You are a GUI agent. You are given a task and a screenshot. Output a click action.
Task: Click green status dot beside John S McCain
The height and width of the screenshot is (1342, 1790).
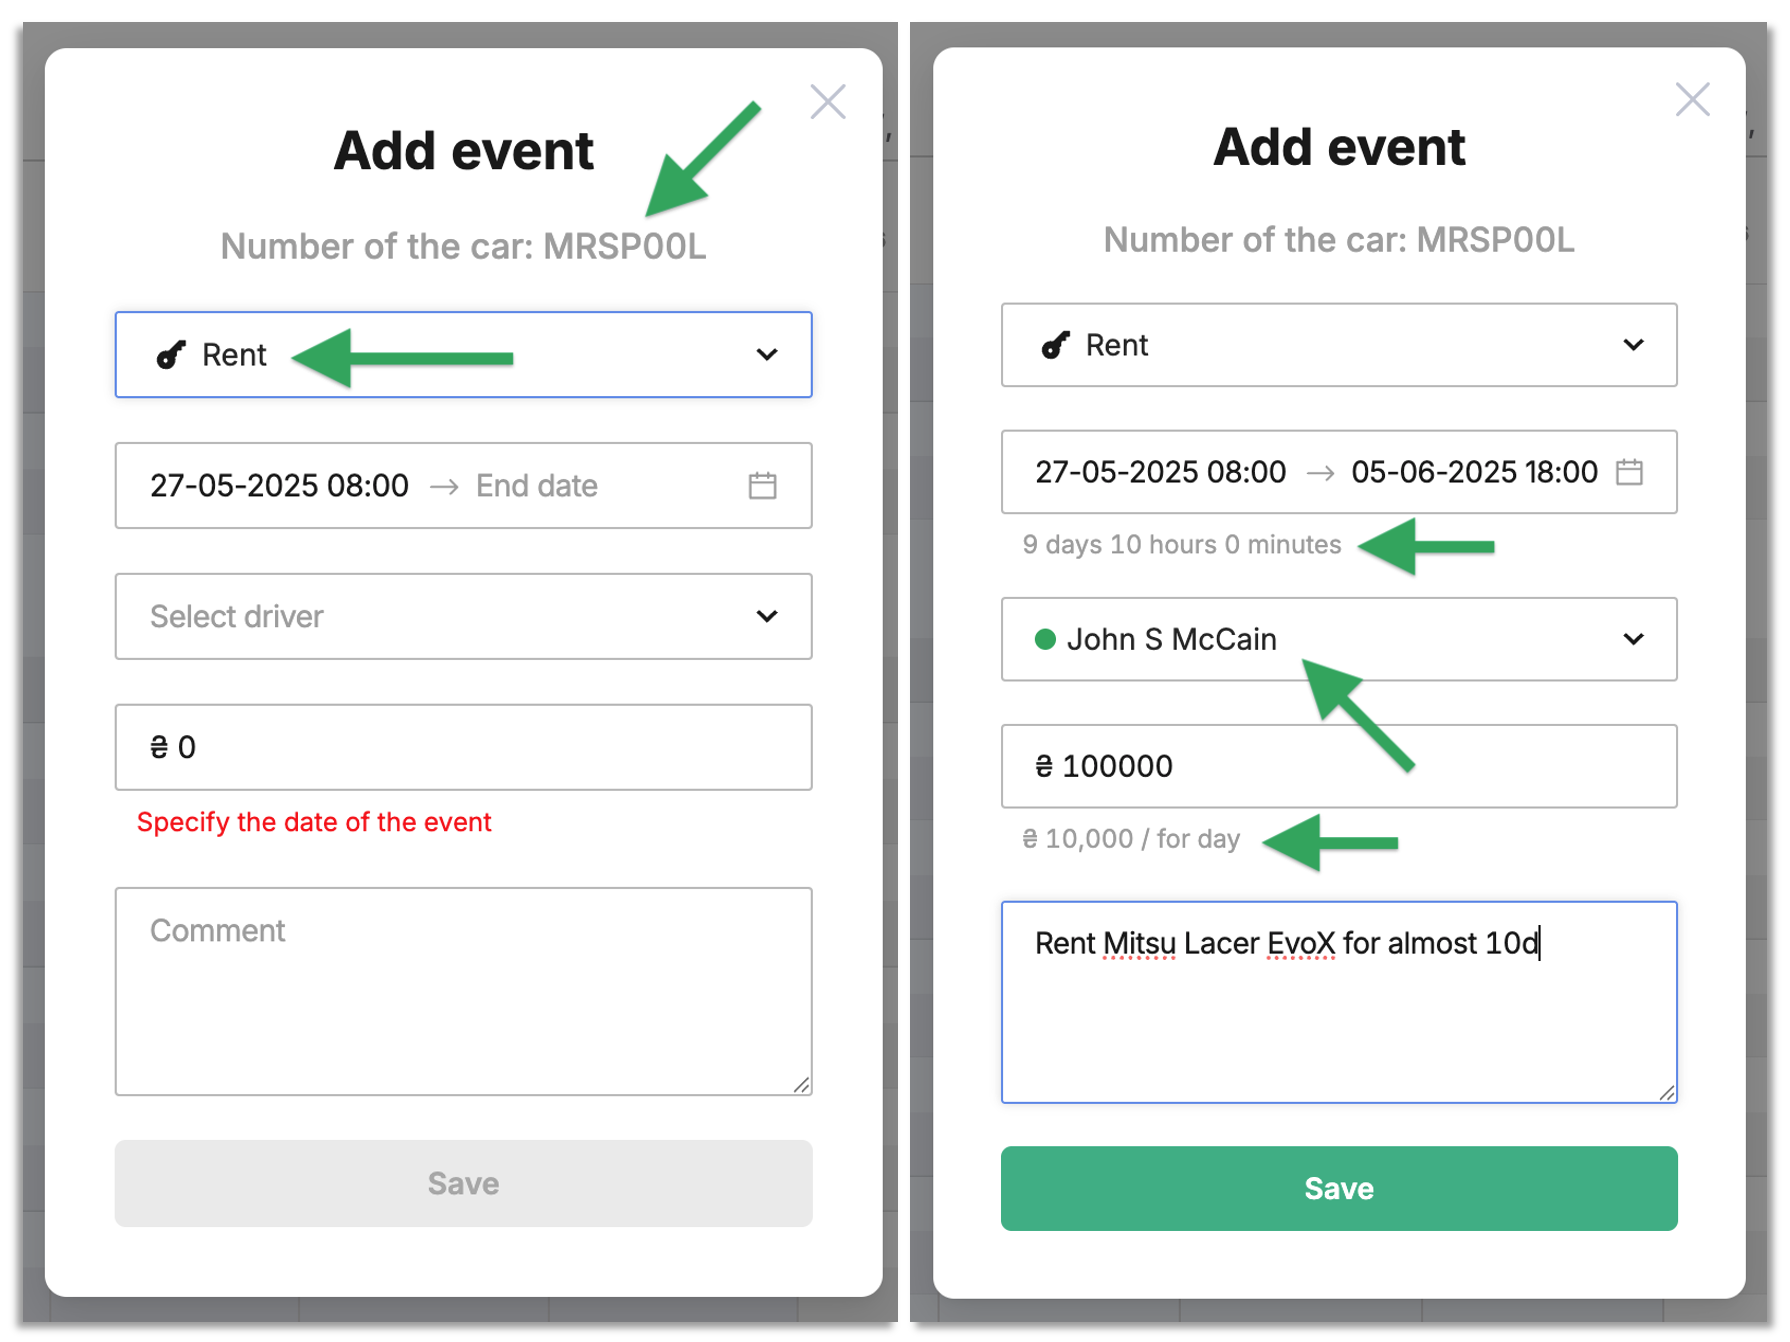coord(1045,639)
